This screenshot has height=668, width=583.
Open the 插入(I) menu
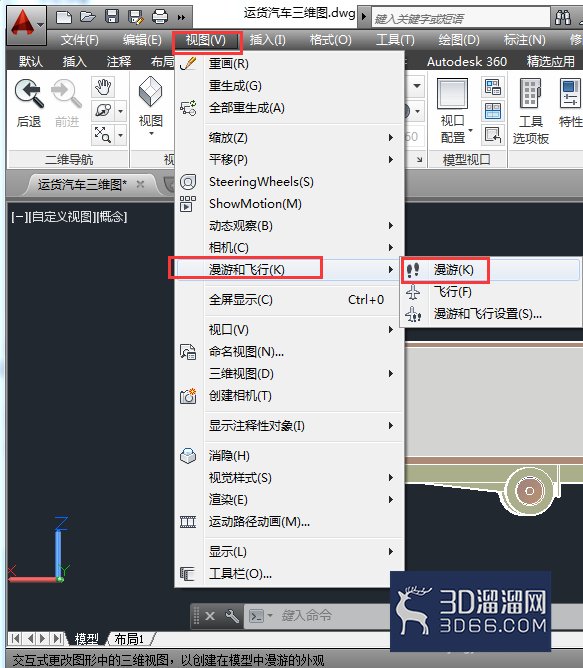click(x=268, y=40)
